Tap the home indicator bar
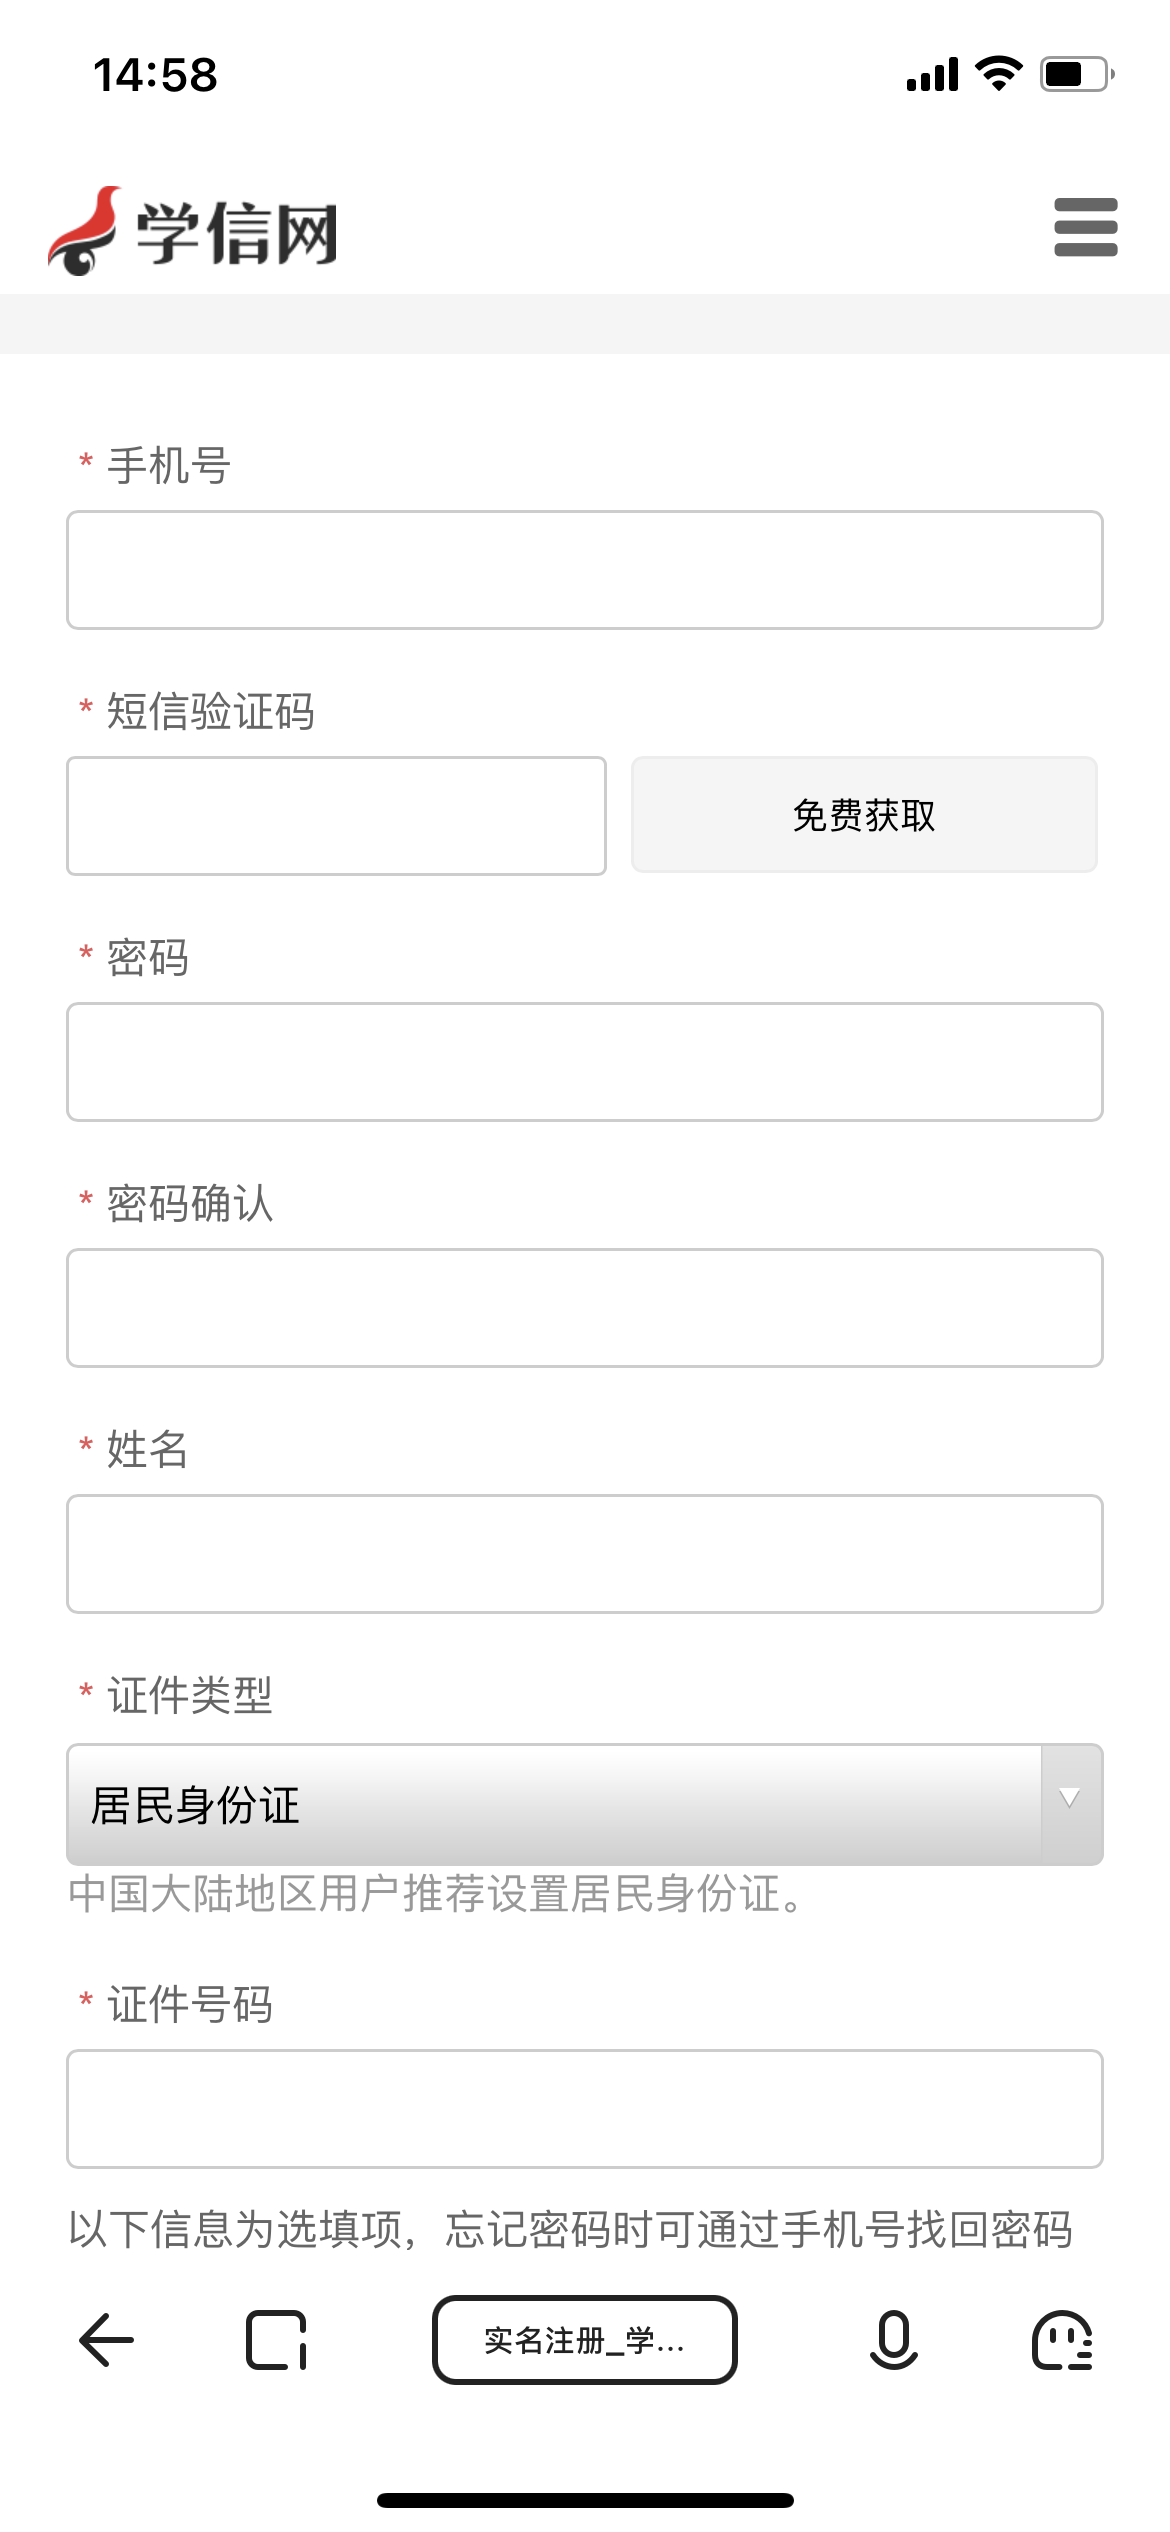The image size is (1170, 2532). point(584,2500)
